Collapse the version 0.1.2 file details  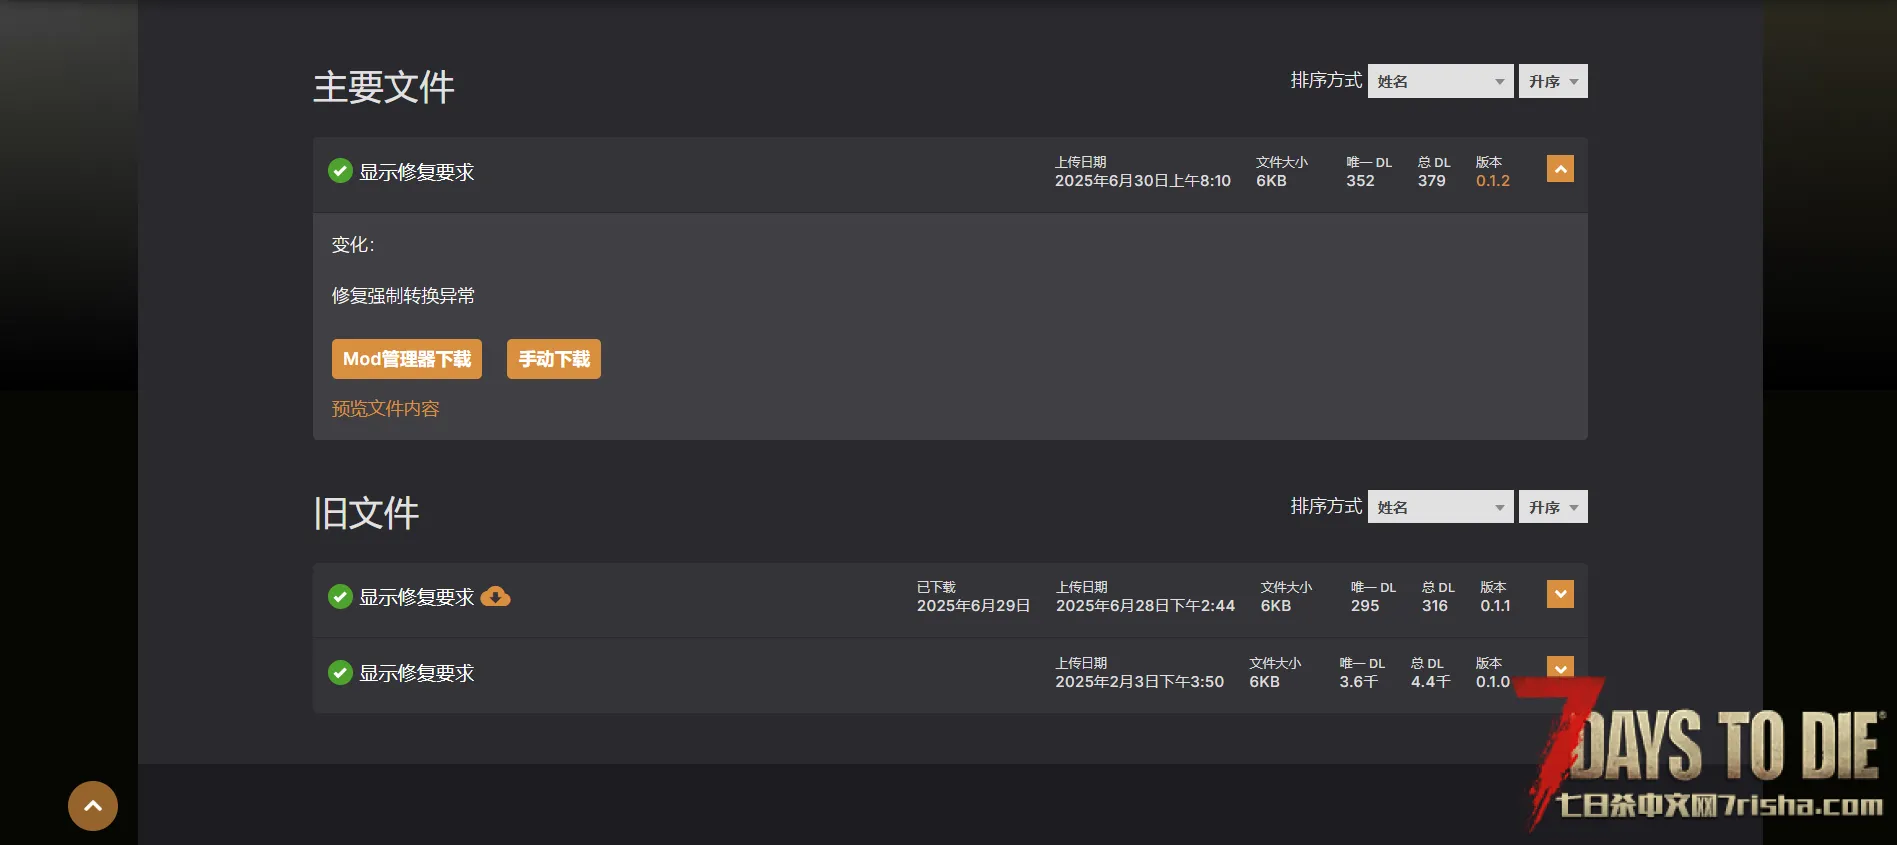tap(1560, 169)
